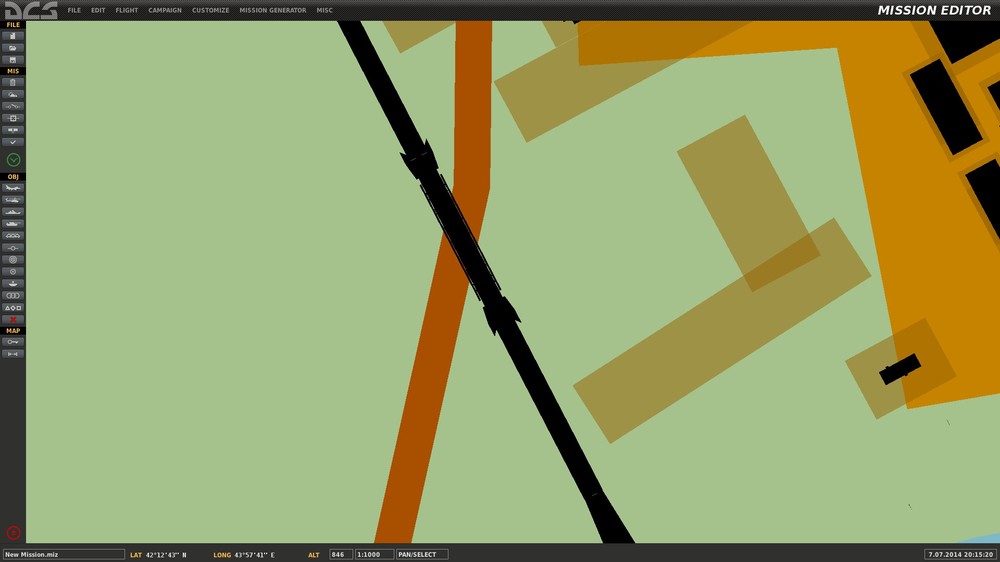
Task: Select the trigger zone circle icon
Action: click(13, 272)
